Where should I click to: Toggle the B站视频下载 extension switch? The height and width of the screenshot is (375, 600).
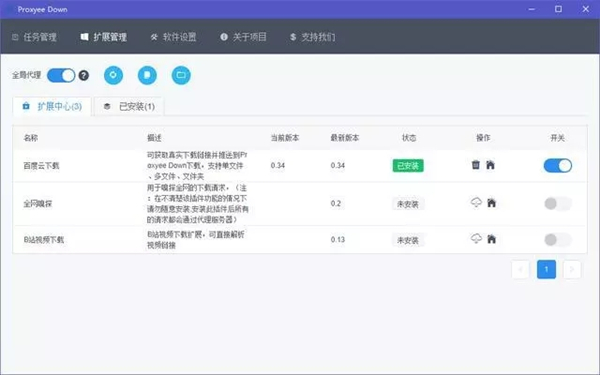(x=558, y=240)
